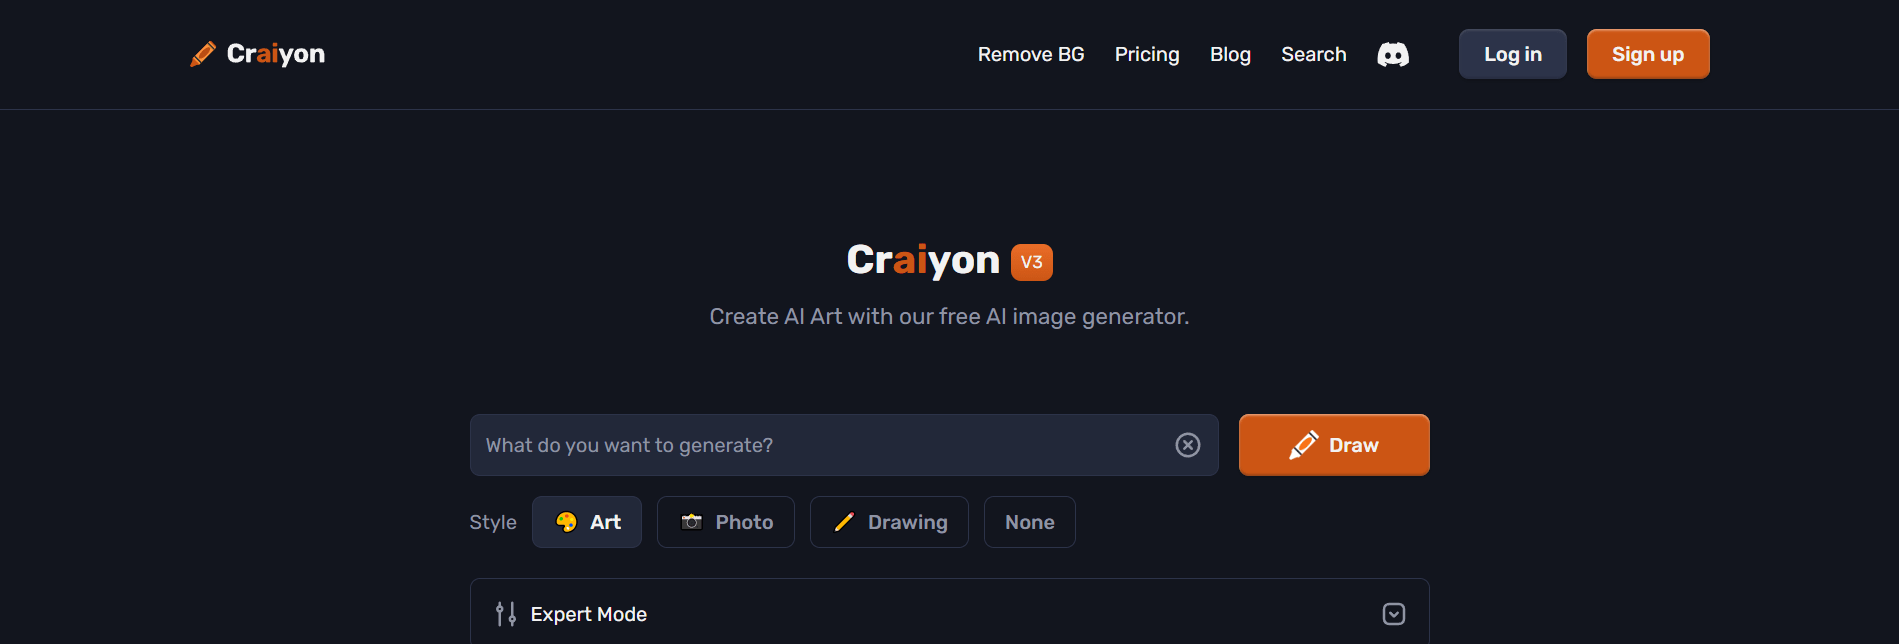This screenshot has width=1899, height=644.
Task: Open the Remove BG tool
Action: [x=1030, y=54]
